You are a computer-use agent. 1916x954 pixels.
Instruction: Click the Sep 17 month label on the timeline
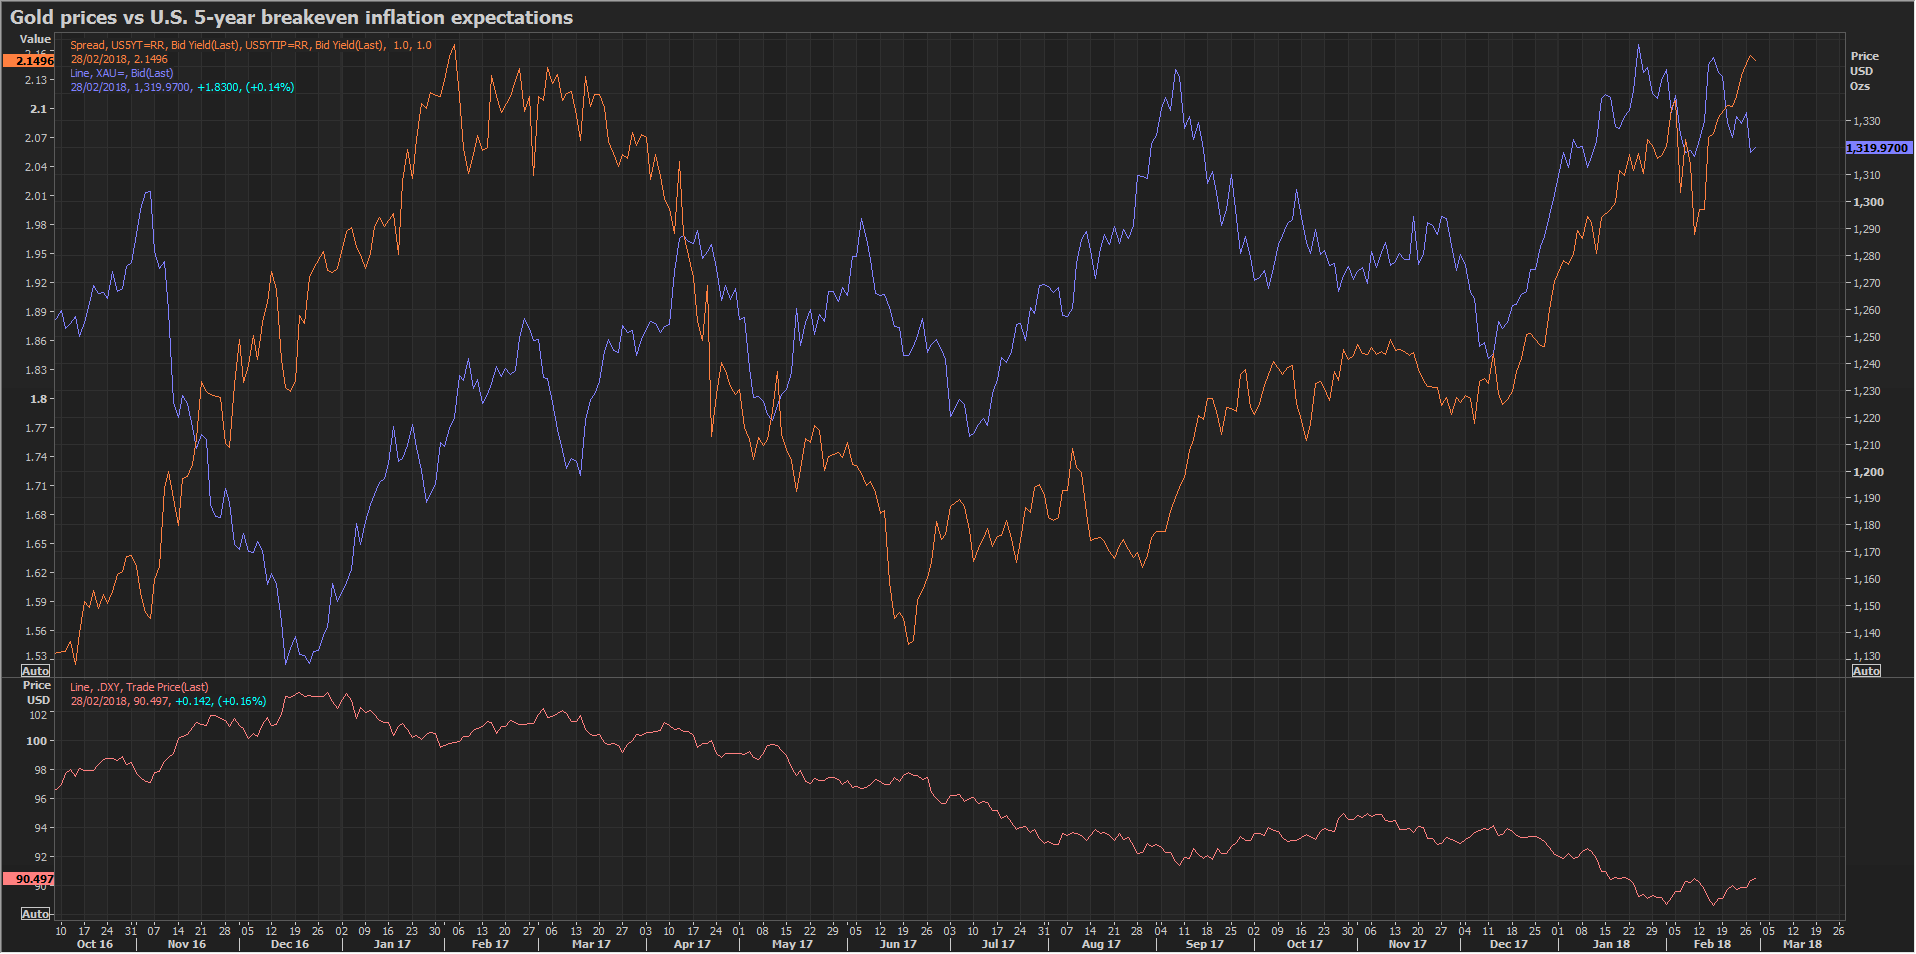(1204, 944)
